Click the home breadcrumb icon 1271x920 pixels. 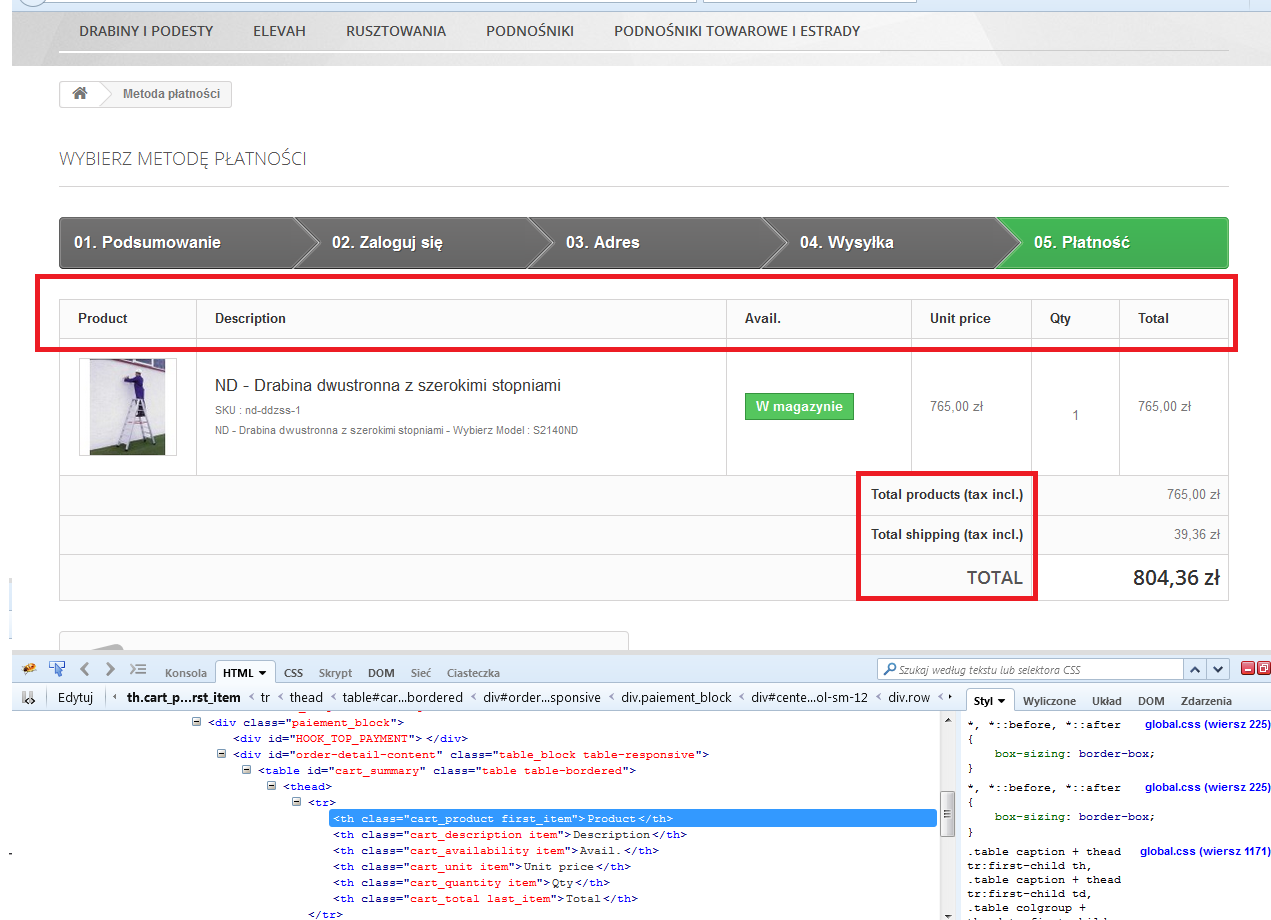(x=79, y=94)
